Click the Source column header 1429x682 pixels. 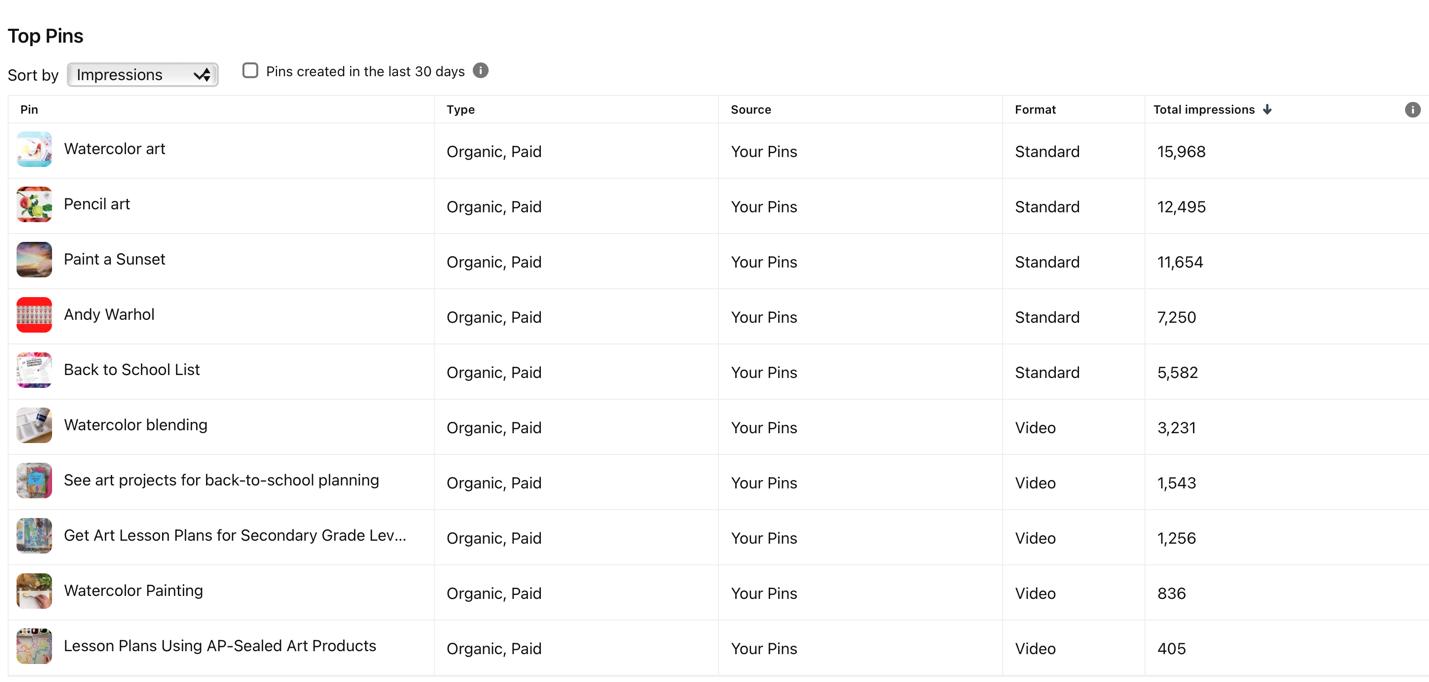coord(750,110)
